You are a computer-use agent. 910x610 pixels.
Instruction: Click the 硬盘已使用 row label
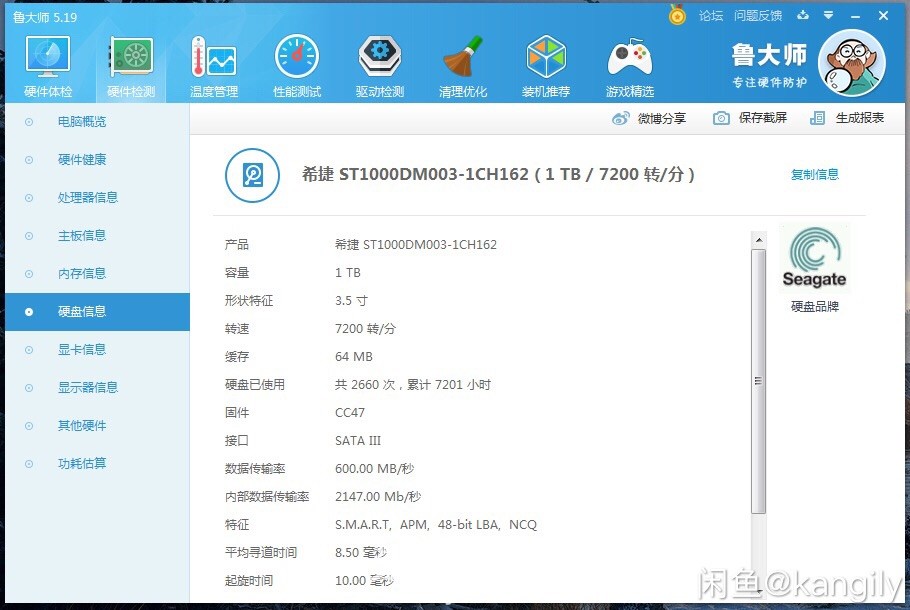tap(255, 385)
